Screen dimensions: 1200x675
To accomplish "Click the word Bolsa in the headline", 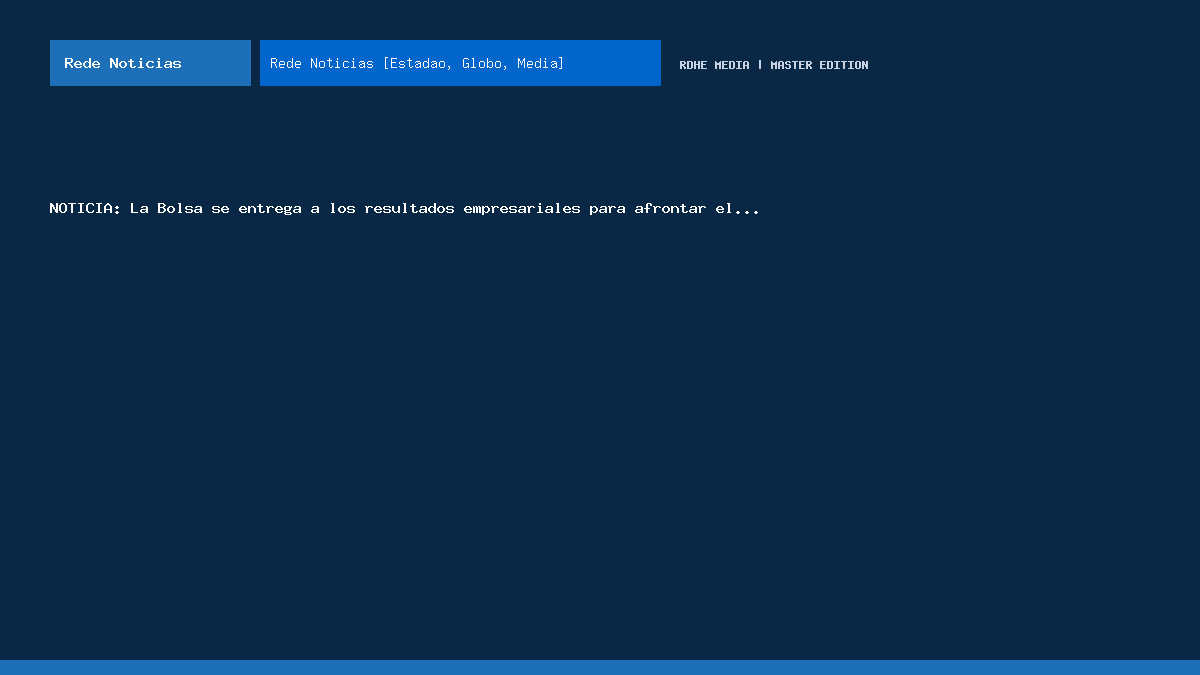I will click(x=180, y=208).
